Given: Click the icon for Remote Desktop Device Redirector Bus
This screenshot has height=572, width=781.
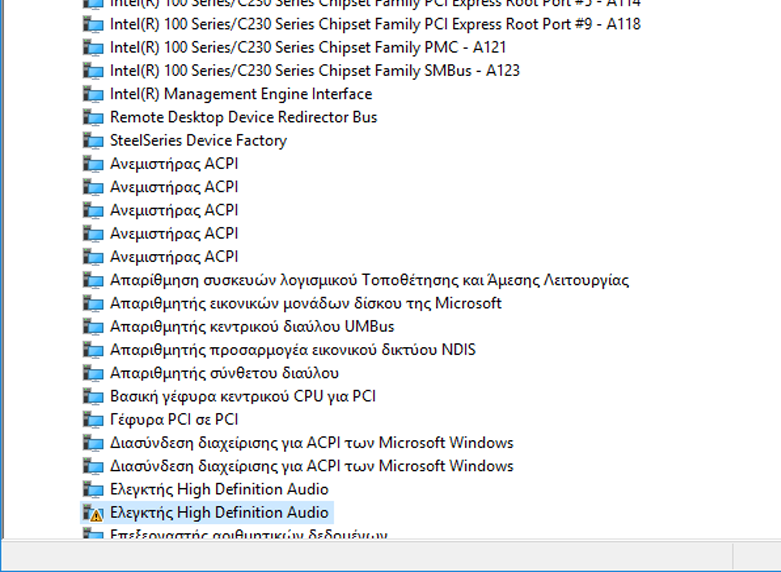Looking at the screenshot, I should click(93, 117).
